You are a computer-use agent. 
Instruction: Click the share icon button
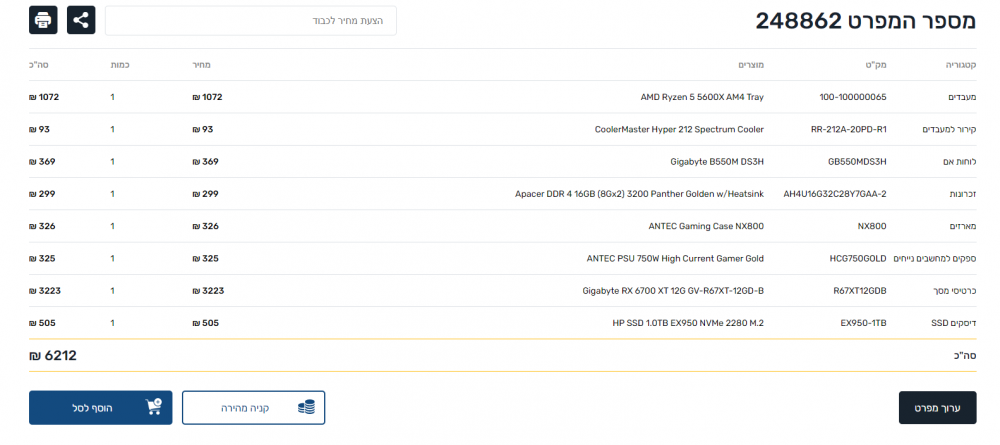81,20
